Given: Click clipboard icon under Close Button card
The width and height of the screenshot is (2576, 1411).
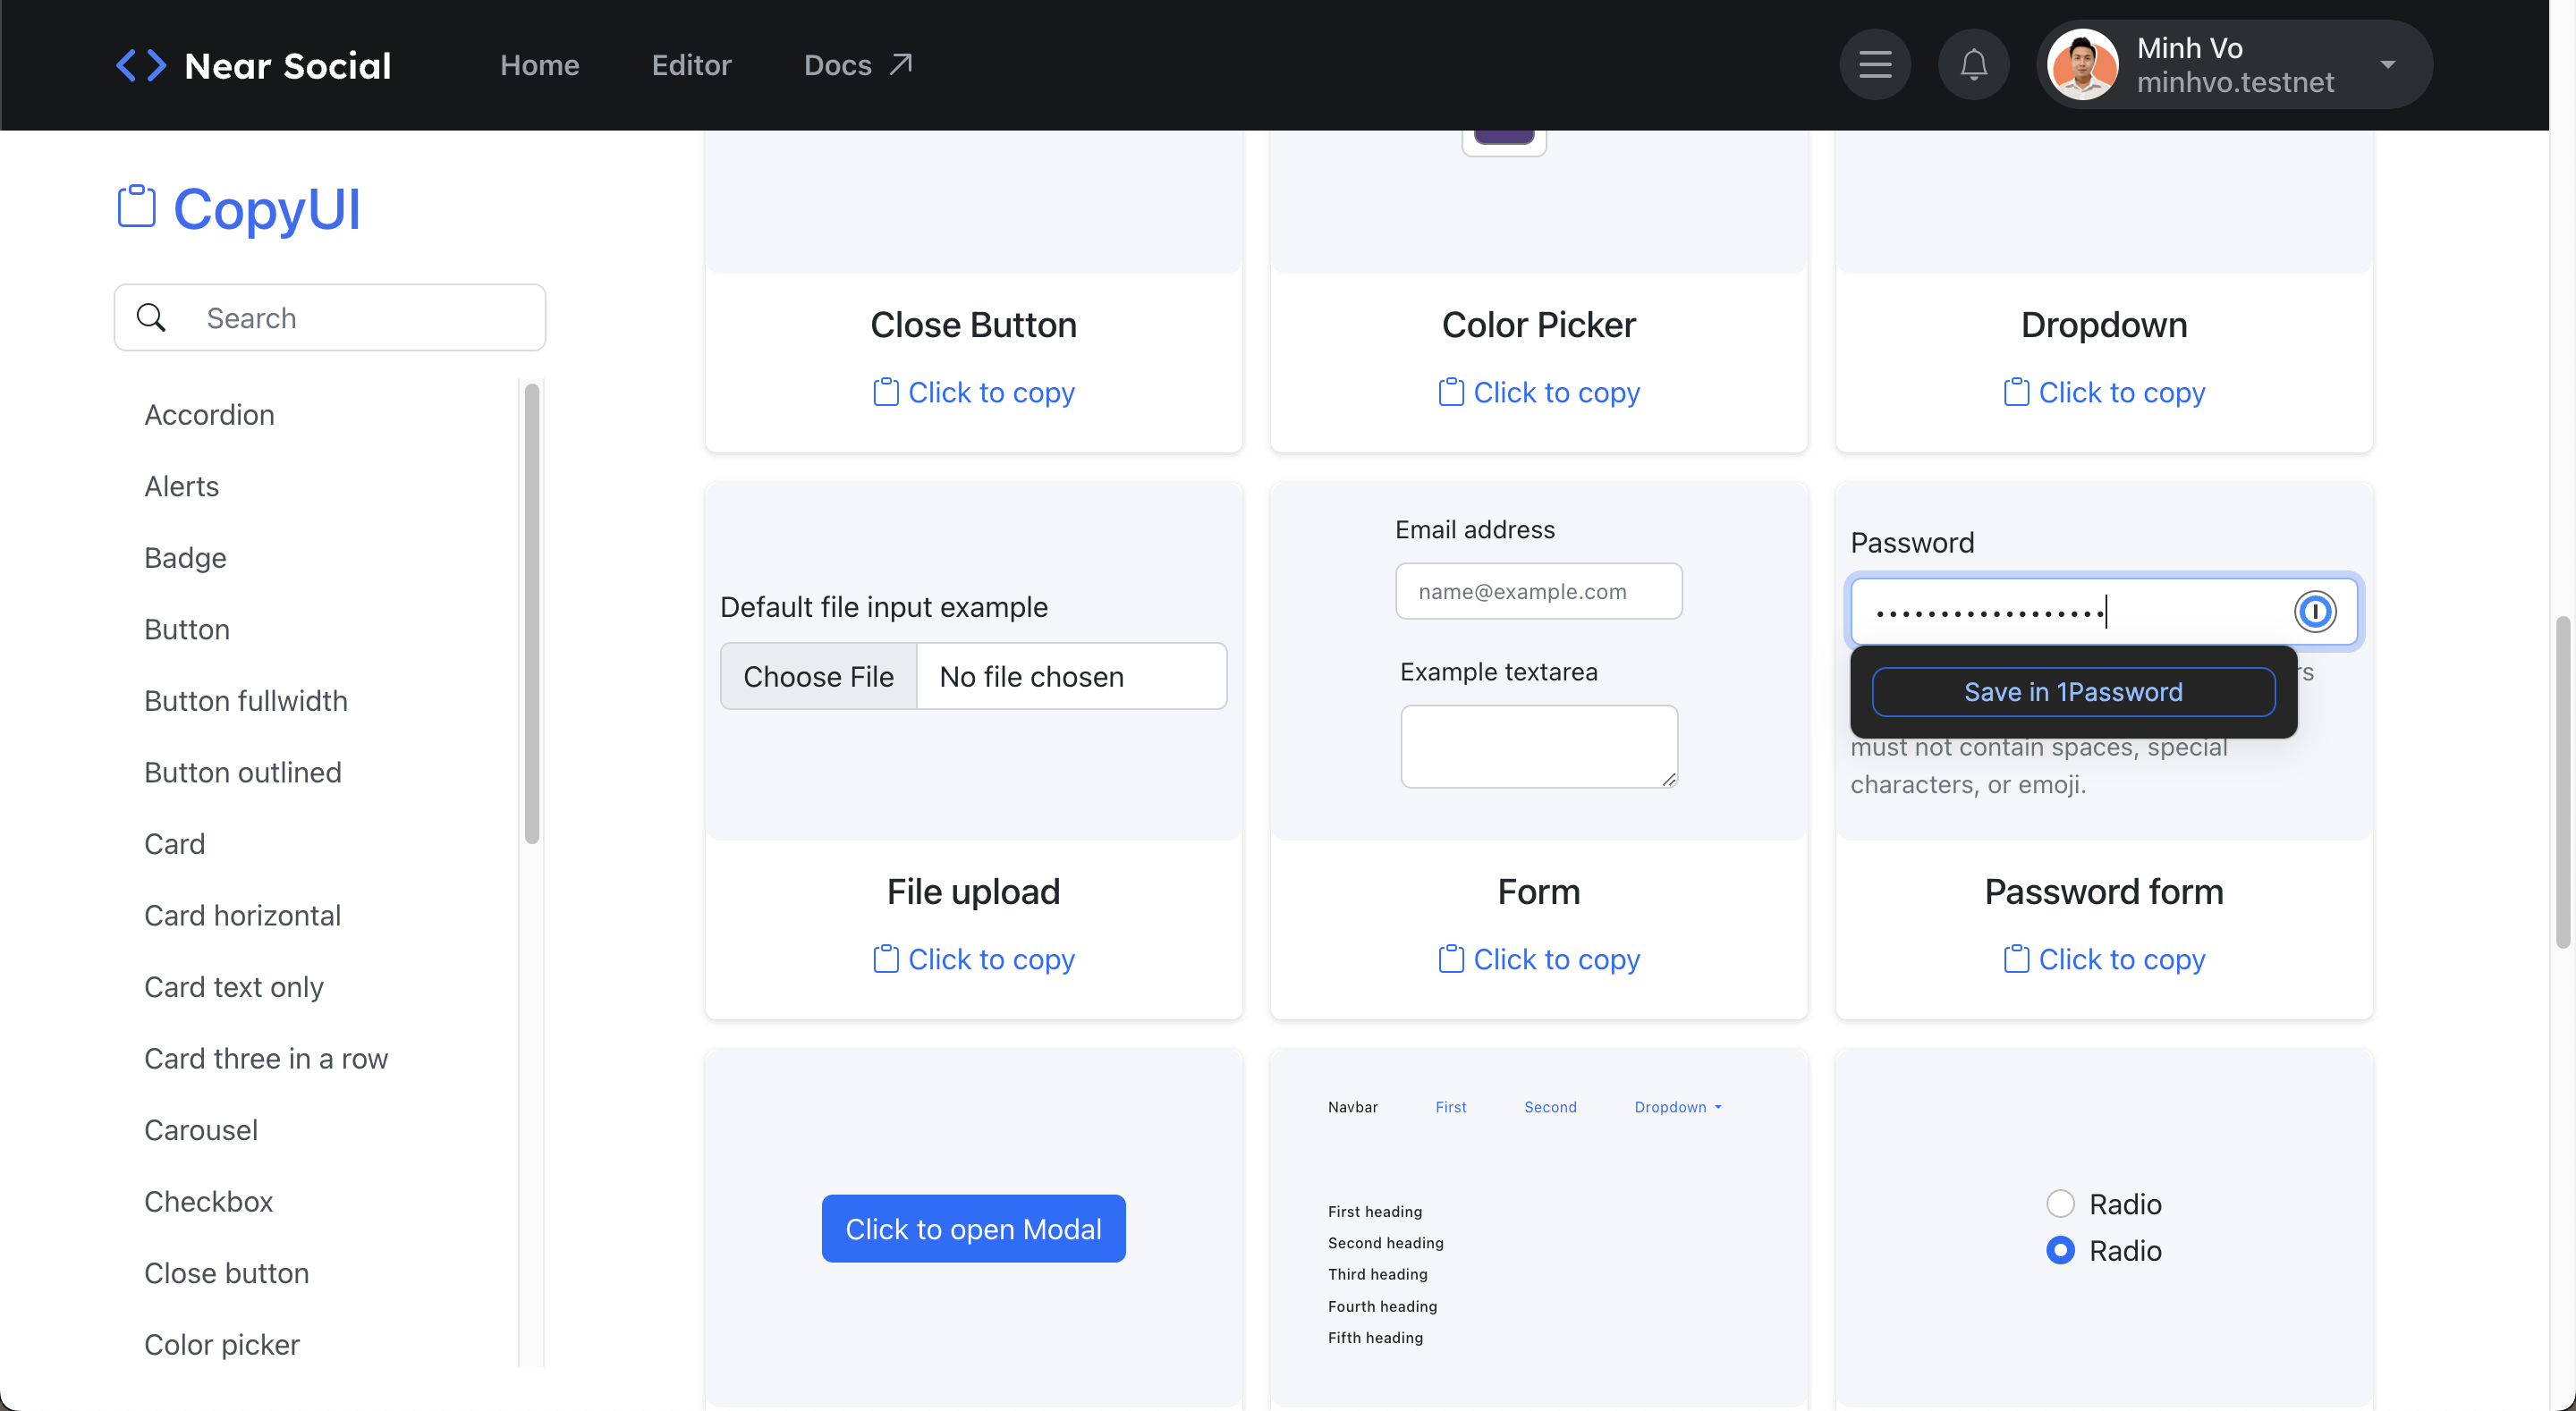Looking at the screenshot, I should 885,392.
